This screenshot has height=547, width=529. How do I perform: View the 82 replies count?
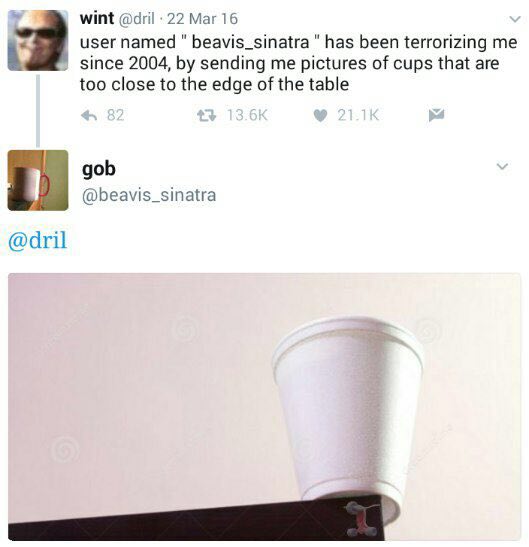coord(116,115)
